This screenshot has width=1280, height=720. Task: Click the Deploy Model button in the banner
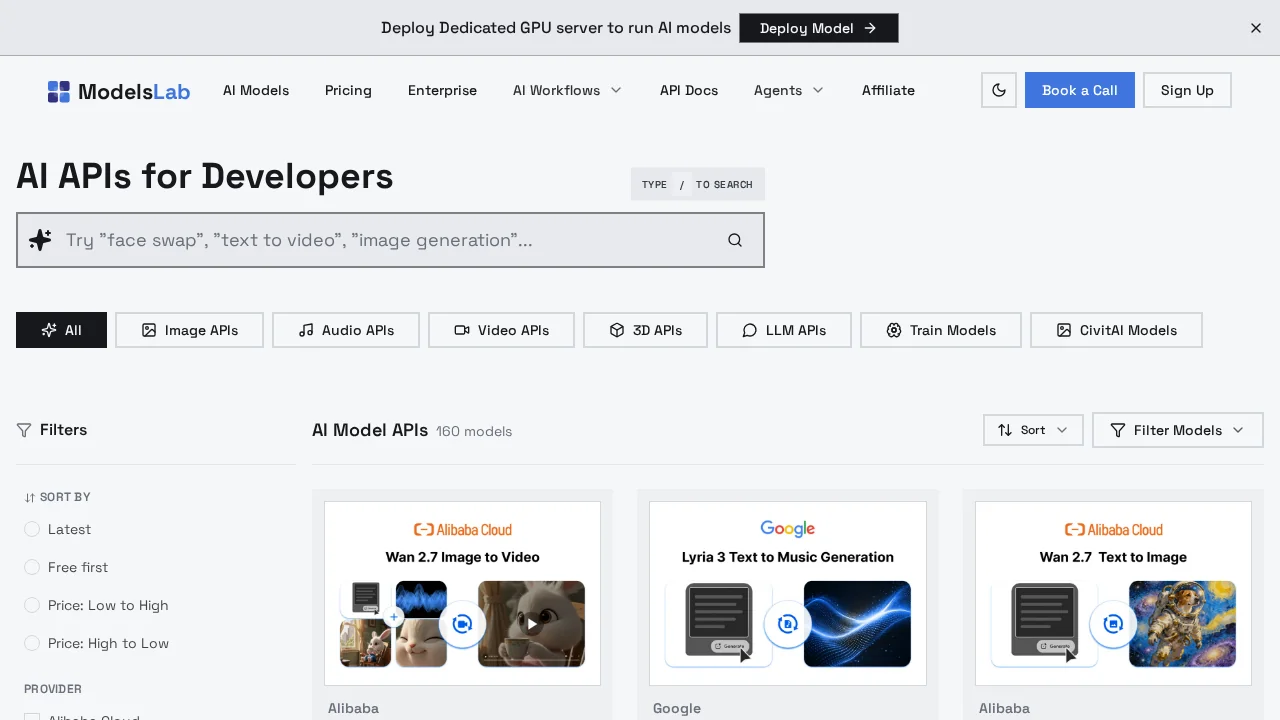pos(818,28)
